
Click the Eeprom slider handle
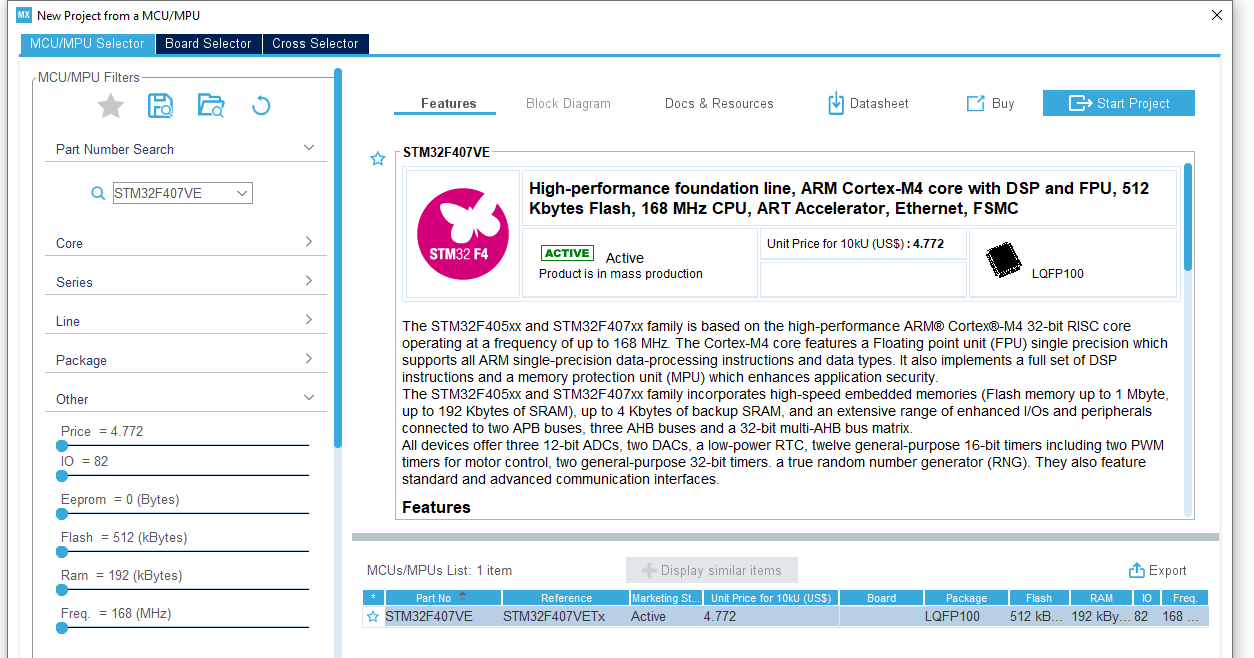[62, 514]
